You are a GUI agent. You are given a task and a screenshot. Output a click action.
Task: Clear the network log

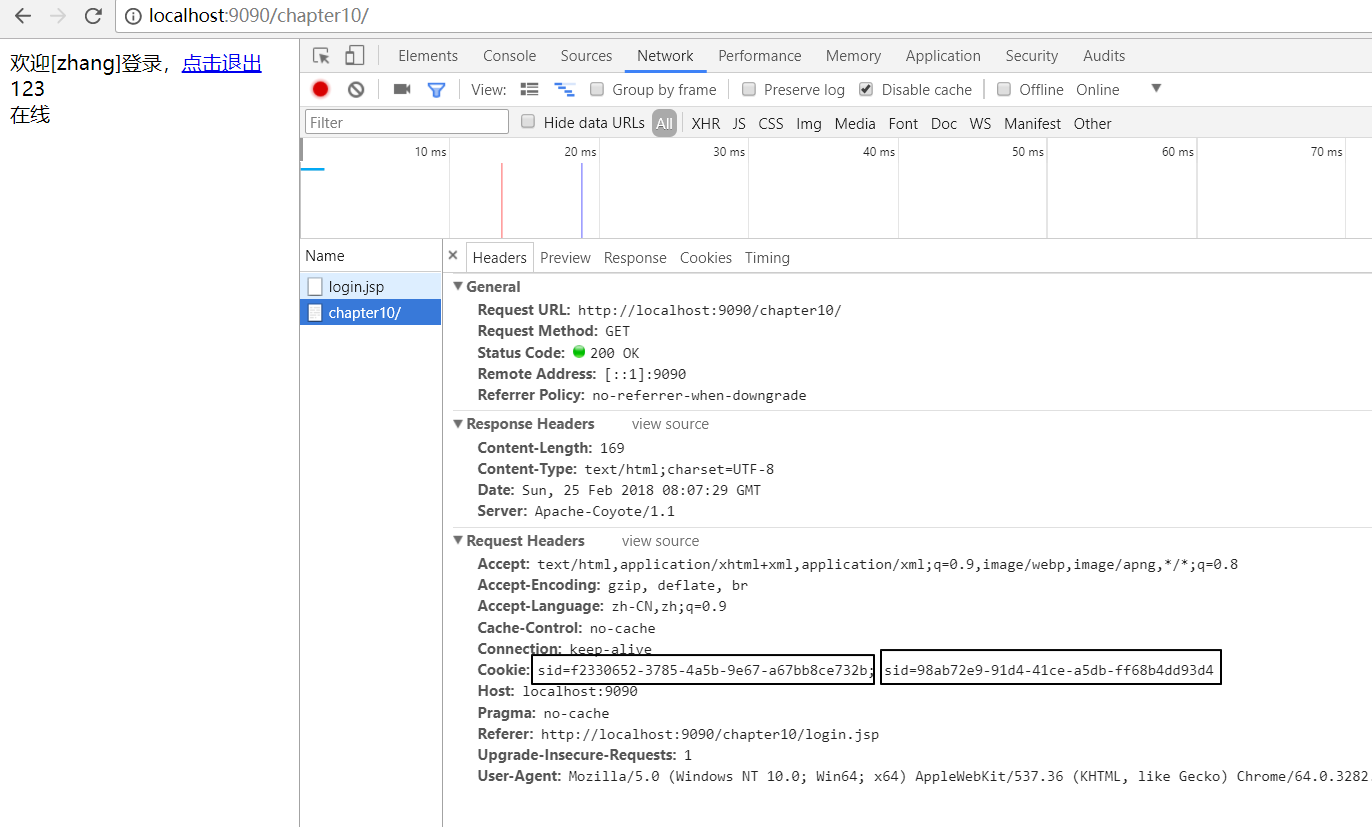[356, 89]
